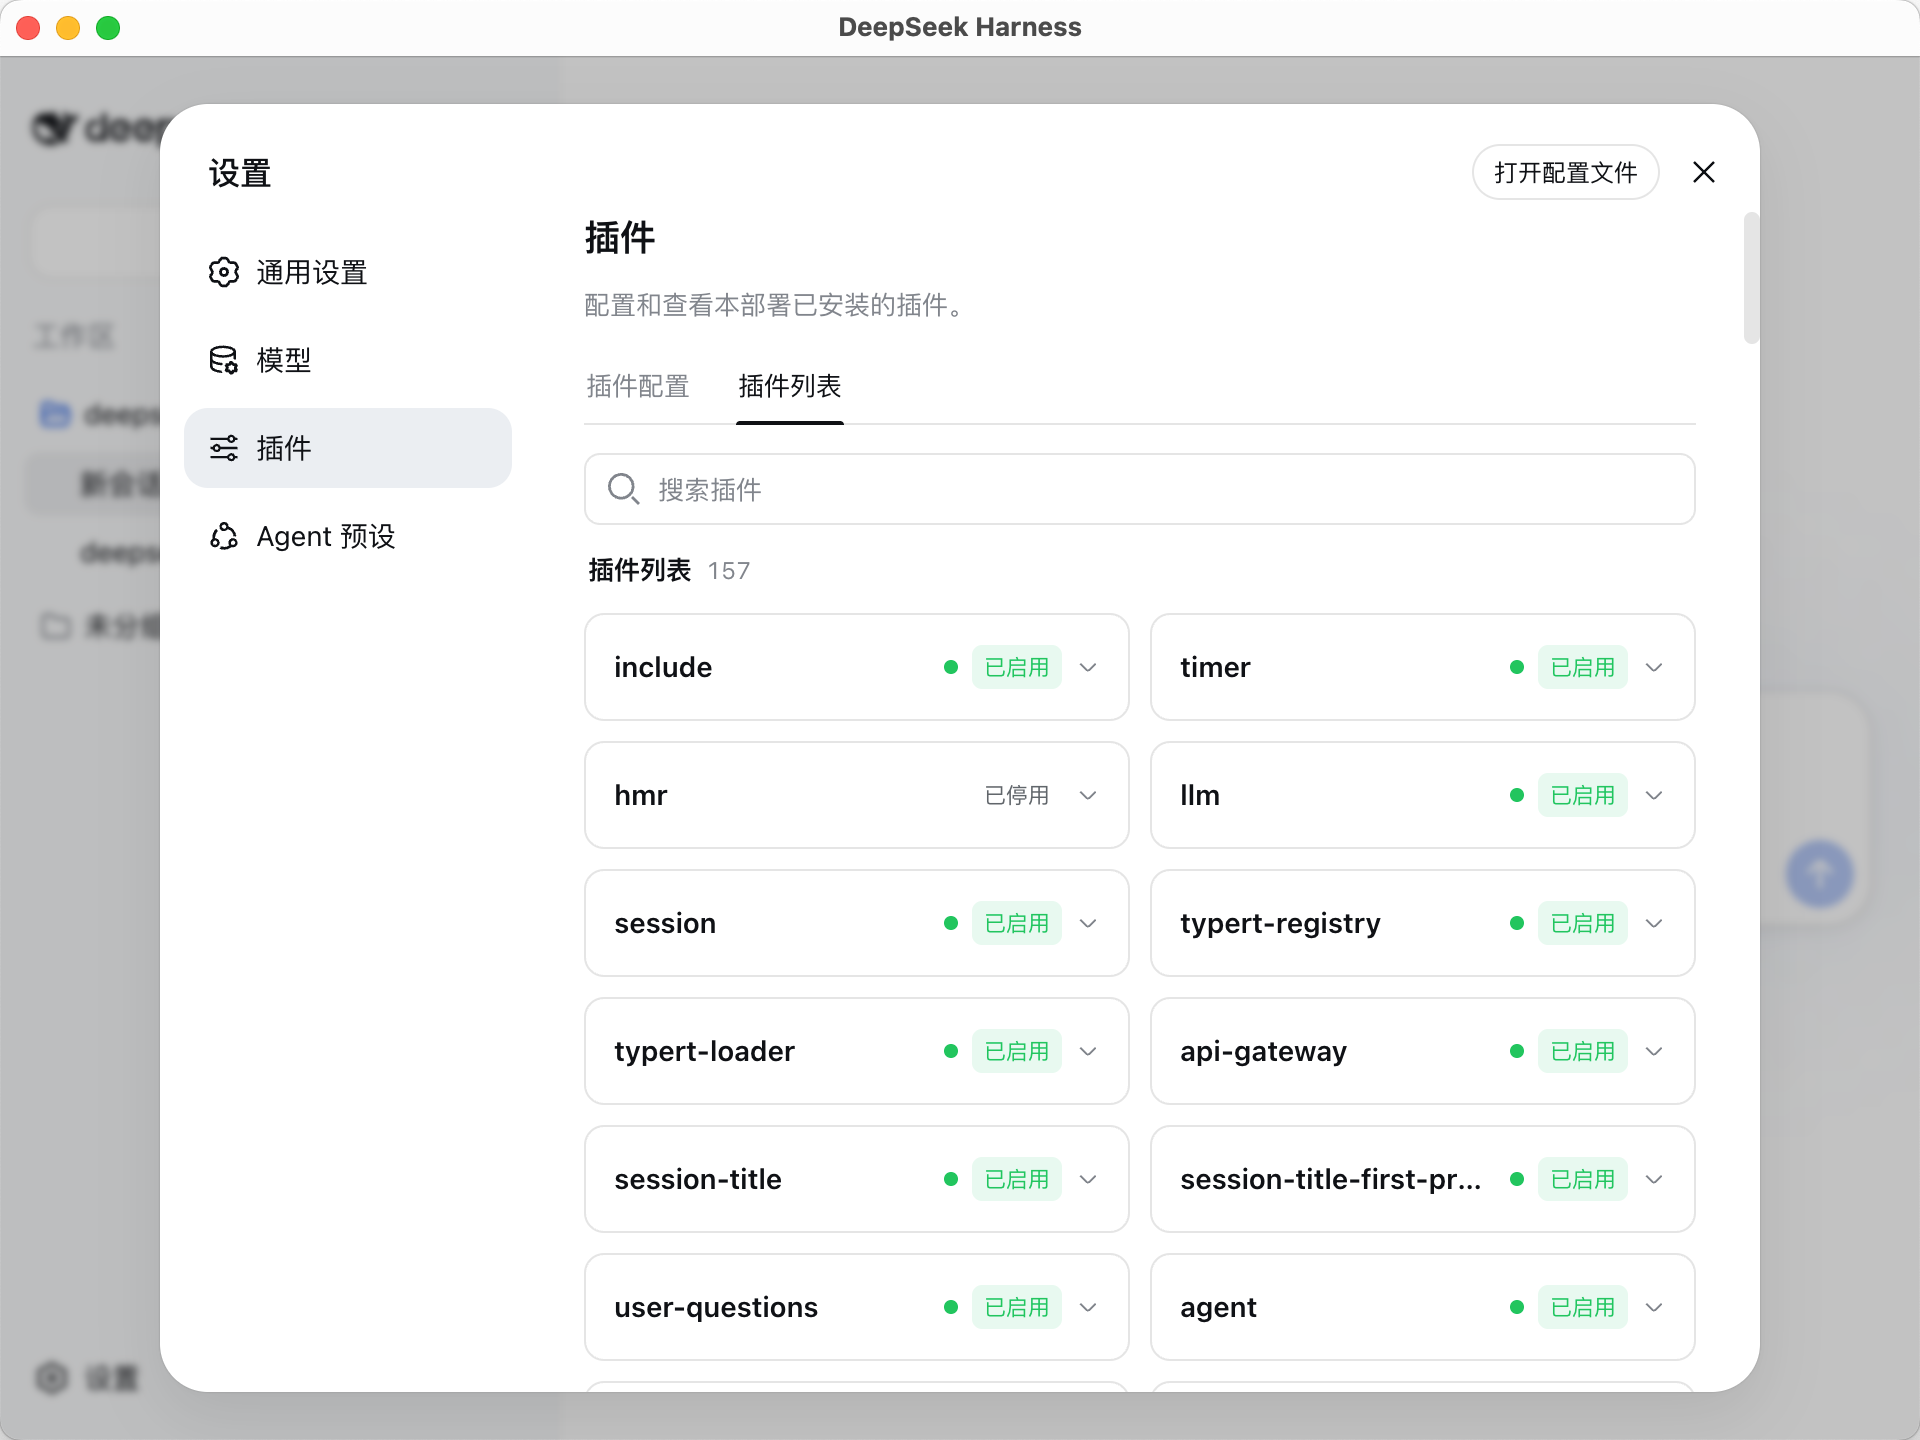Click the typert-registry plugin name
Viewport: 1920px width, 1440px height.
pyautogui.click(x=1280, y=923)
